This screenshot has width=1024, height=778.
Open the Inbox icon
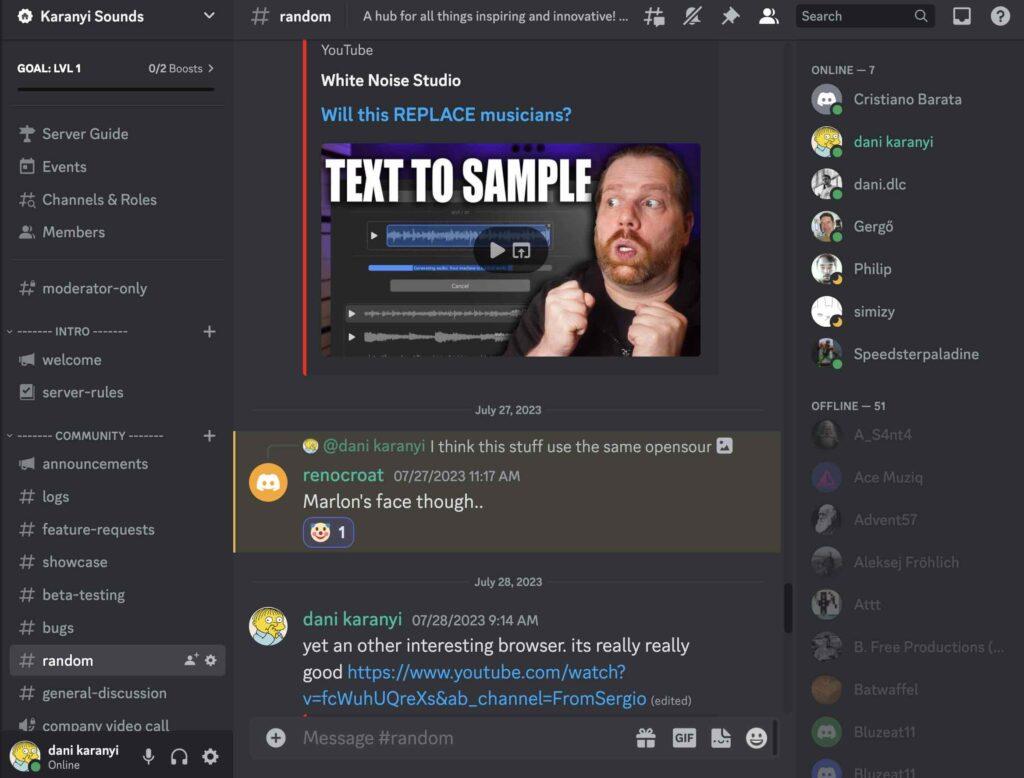pyautogui.click(x=962, y=16)
